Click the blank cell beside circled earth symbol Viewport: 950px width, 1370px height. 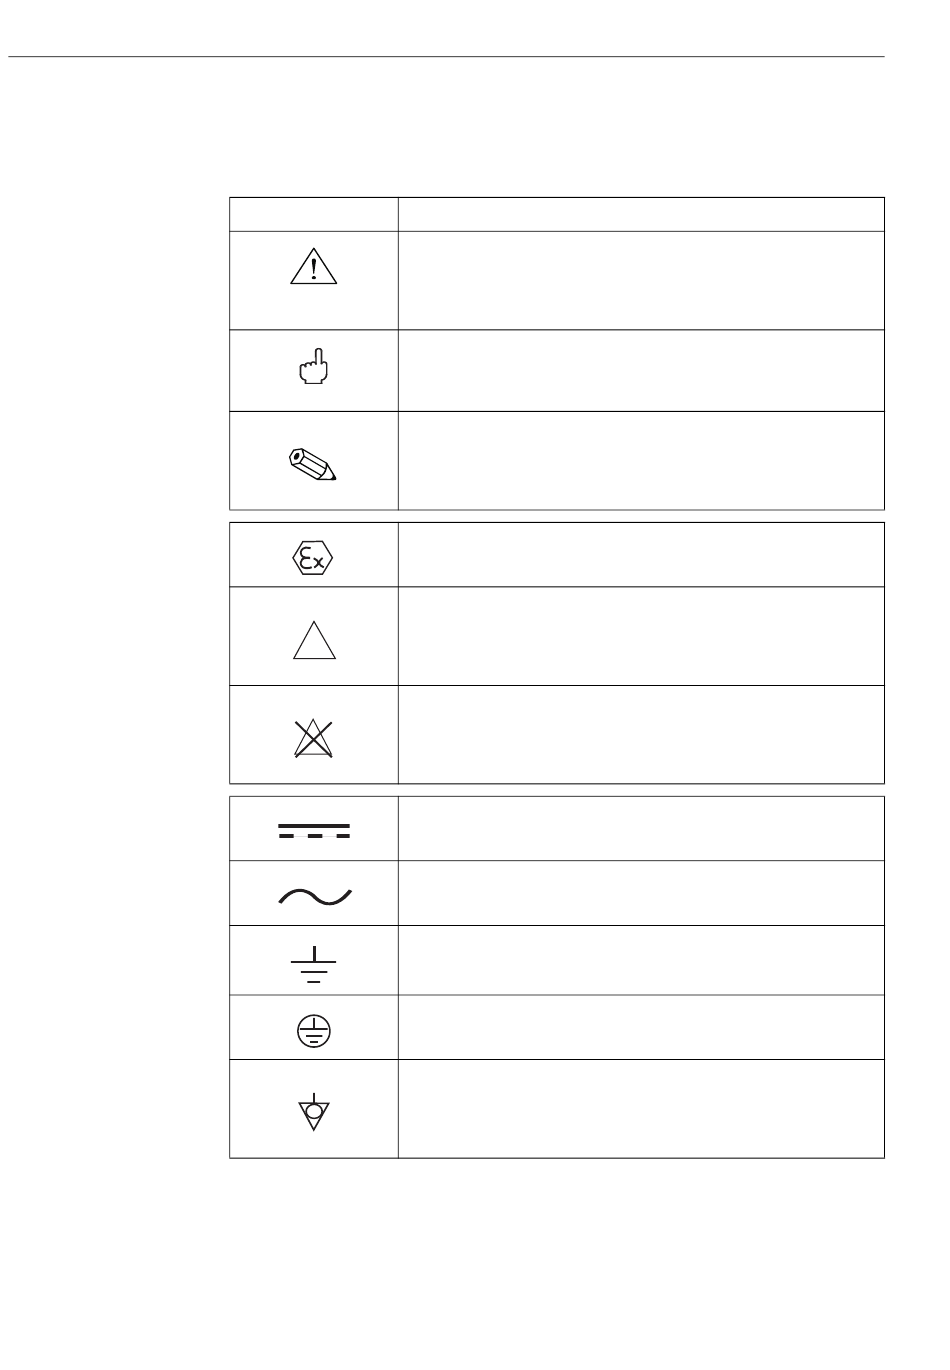pyautogui.click(x=641, y=1027)
